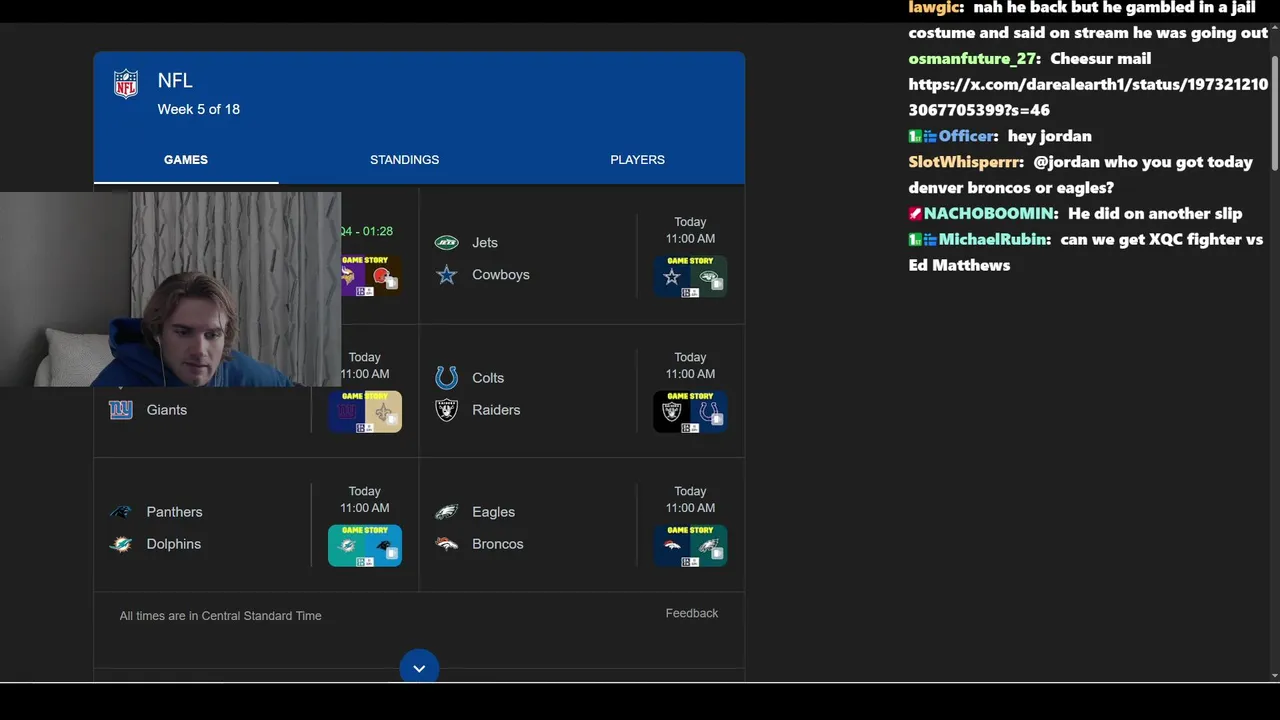
Task: Open the x.com link in chat
Action: click(1088, 97)
